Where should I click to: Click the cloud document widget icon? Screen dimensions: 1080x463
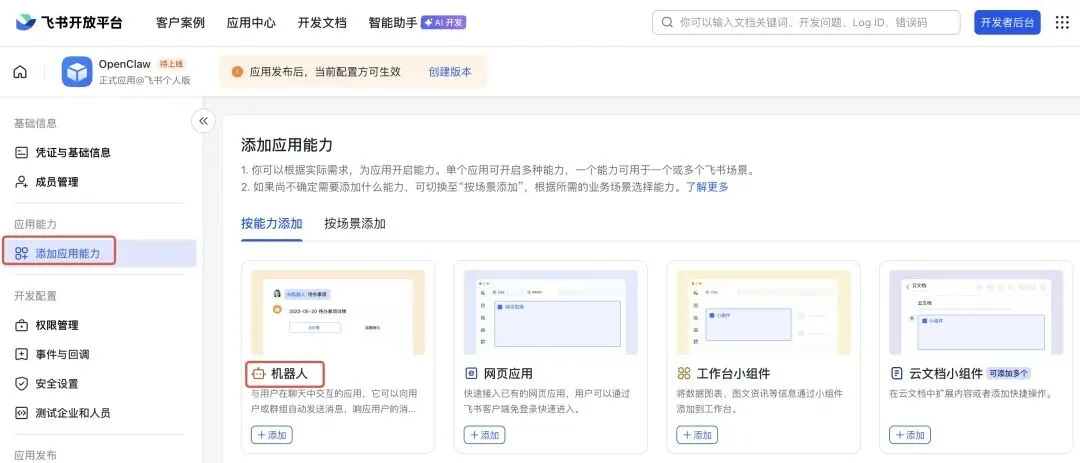(x=897, y=374)
